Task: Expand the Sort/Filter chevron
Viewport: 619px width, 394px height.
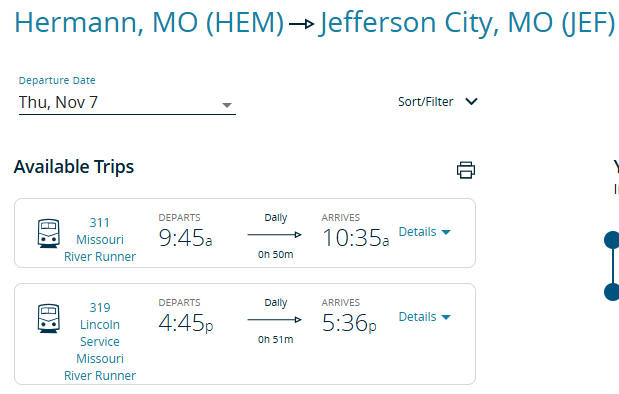Action: point(471,101)
